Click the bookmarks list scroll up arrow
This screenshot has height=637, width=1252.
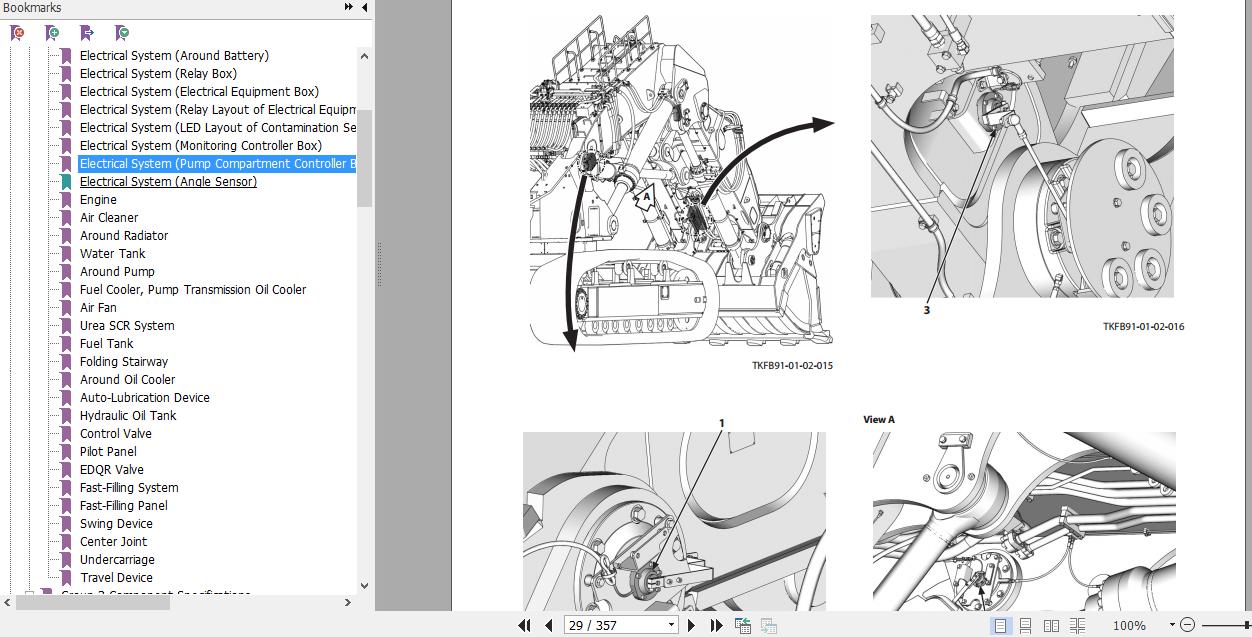click(364, 56)
